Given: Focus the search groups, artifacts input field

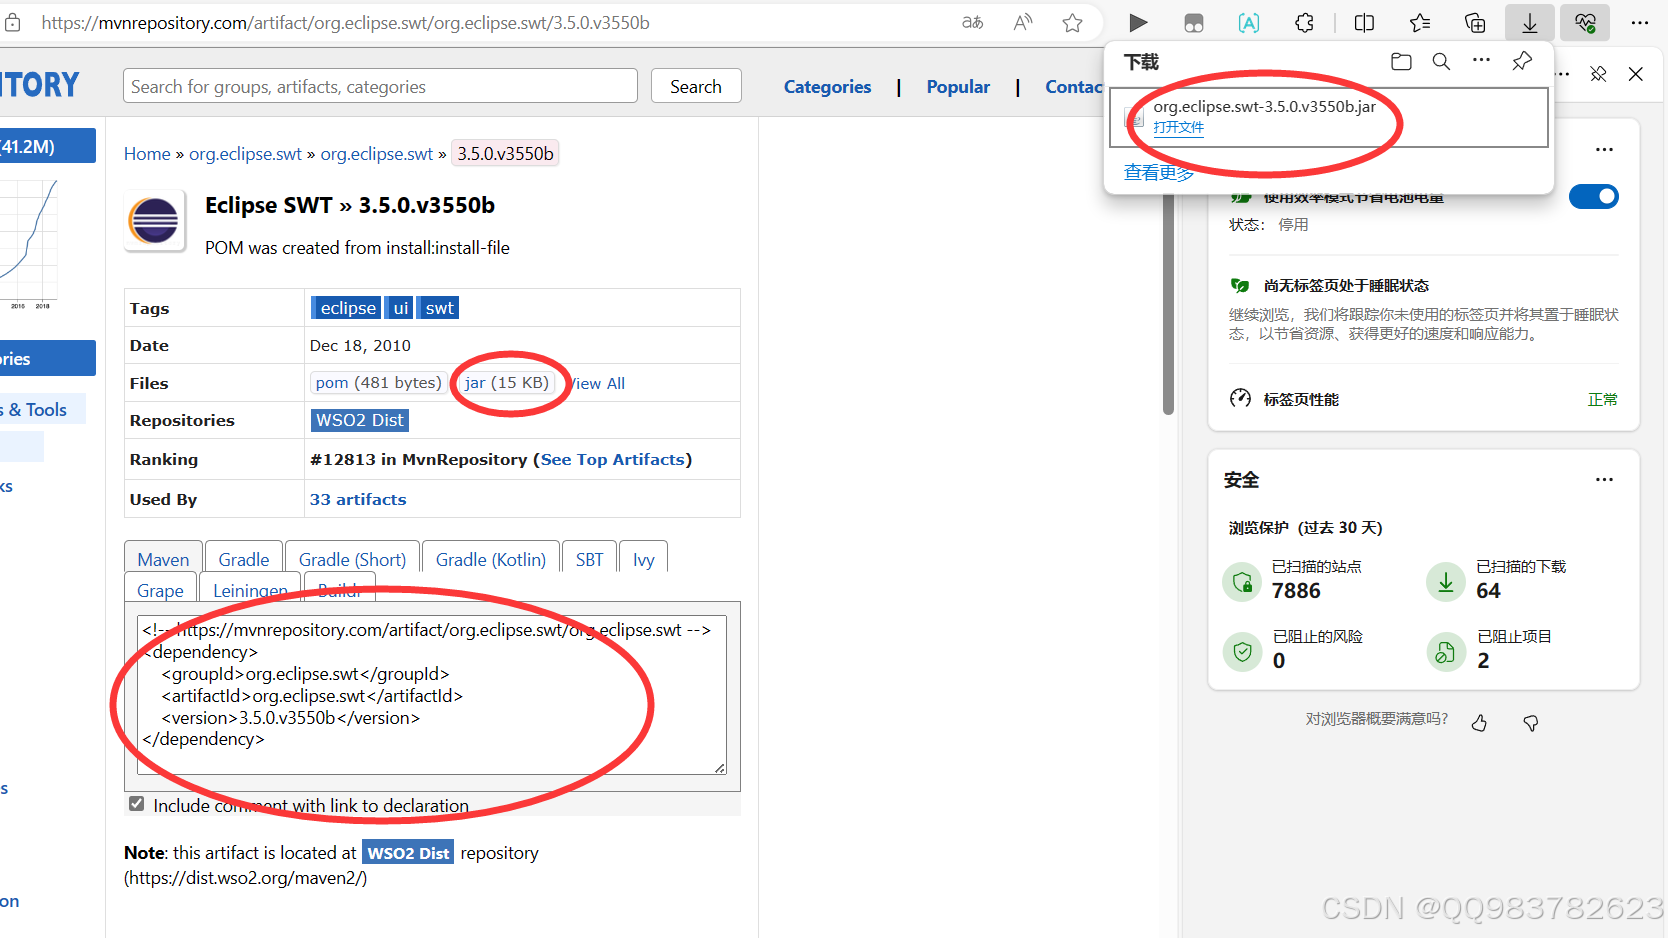Looking at the screenshot, I should [x=380, y=86].
